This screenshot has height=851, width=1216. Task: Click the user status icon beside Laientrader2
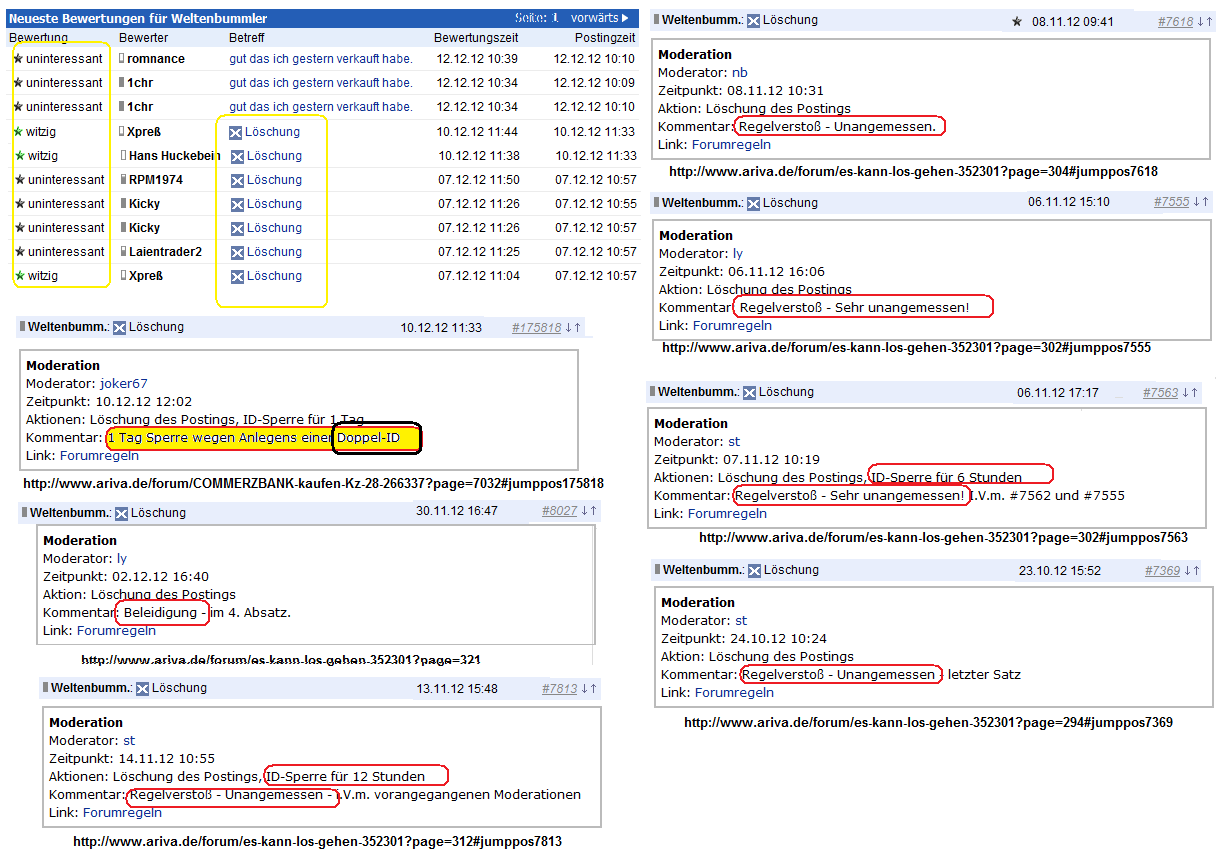coord(124,252)
